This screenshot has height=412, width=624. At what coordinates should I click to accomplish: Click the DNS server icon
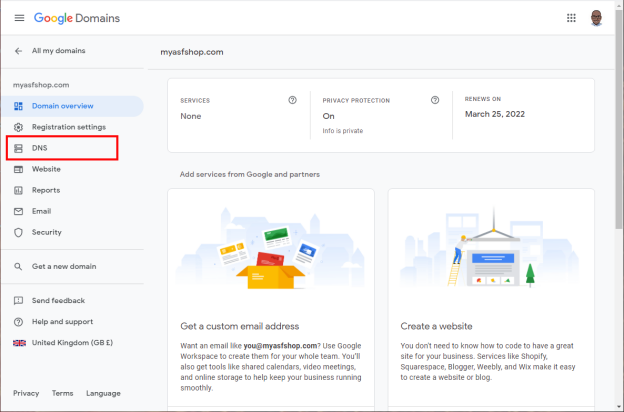click(x=18, y=148)
